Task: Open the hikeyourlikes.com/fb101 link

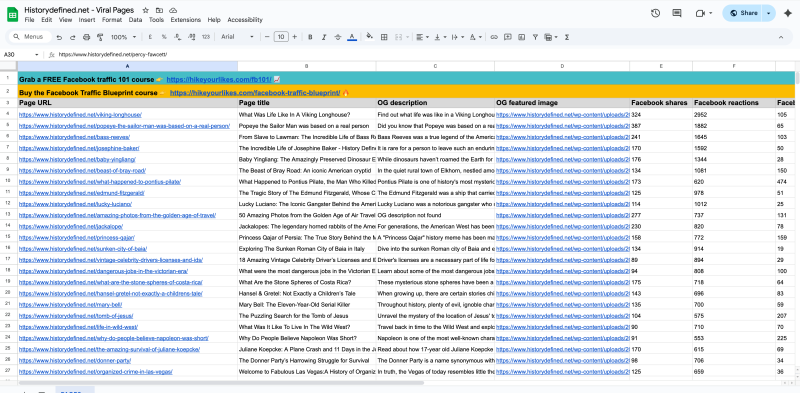Action: click(x=219, y=80)
